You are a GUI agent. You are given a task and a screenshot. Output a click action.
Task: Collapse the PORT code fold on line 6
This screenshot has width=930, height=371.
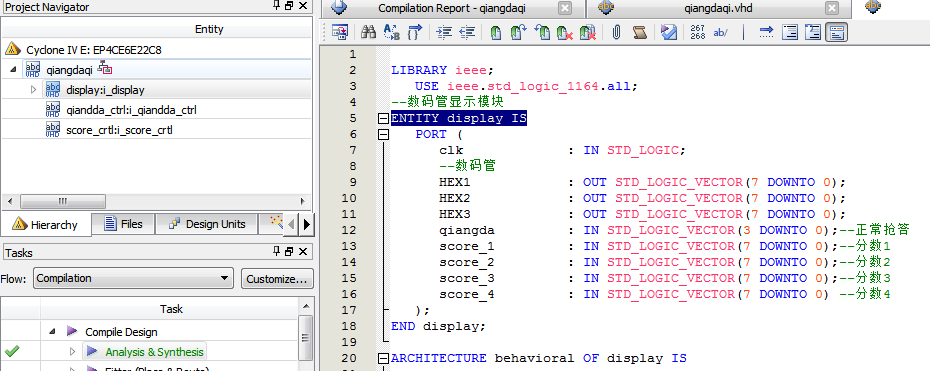[384, 135]
